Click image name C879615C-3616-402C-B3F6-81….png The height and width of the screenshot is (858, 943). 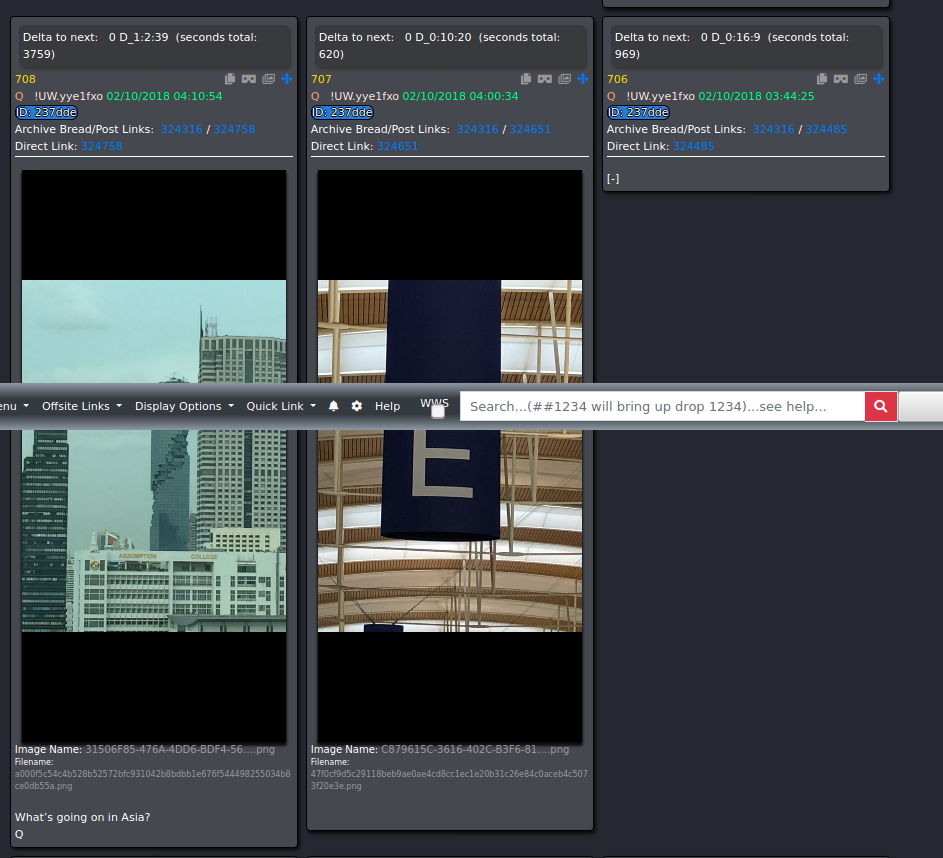[475, 749]
